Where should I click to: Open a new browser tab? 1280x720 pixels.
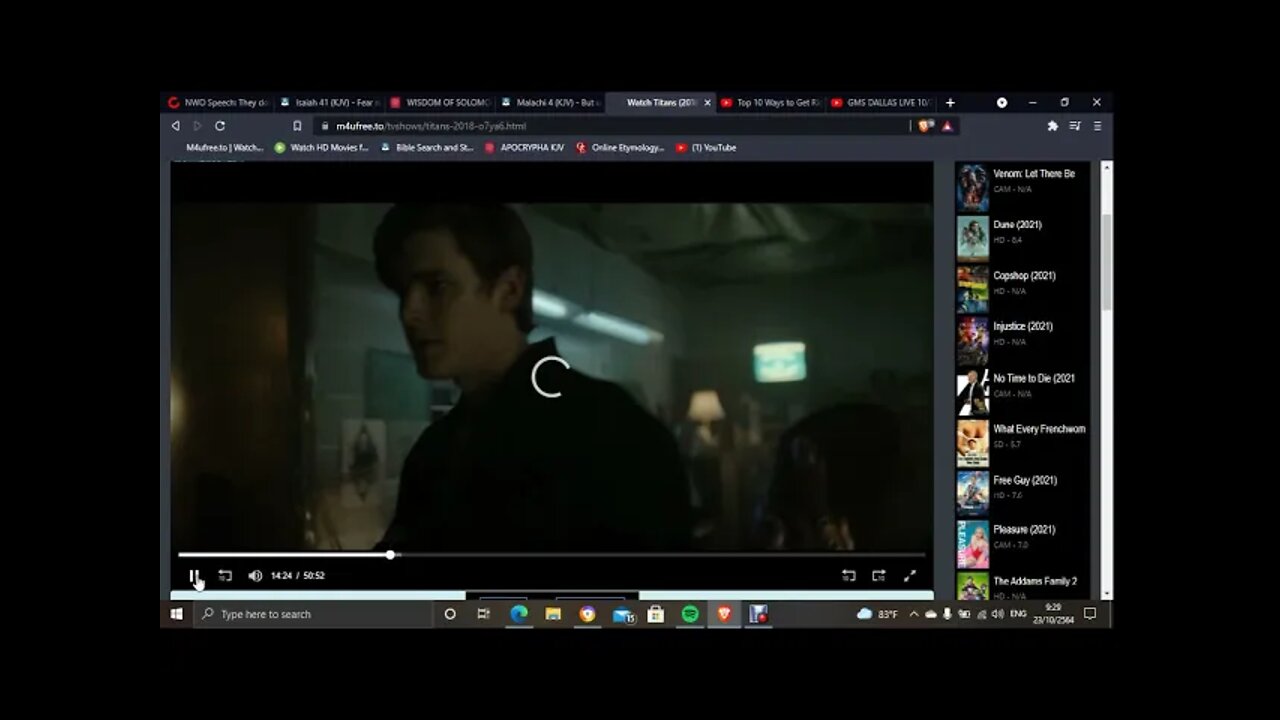(950, 102)
